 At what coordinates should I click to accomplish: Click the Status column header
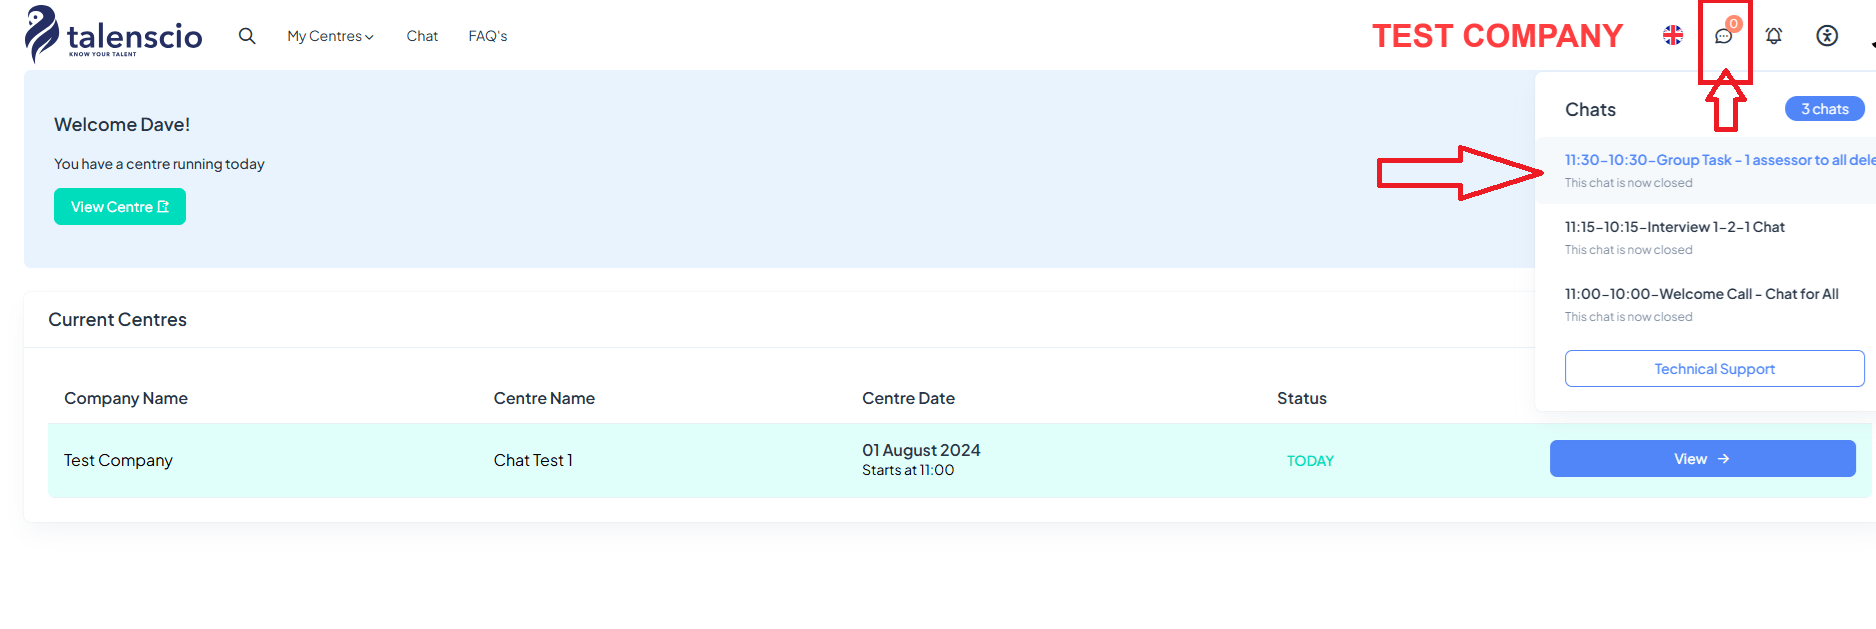coord(1301,398)
